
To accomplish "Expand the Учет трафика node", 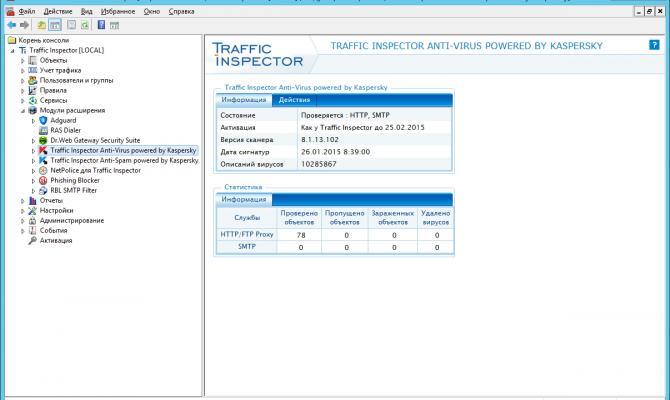I will click(x=23, y=71).
